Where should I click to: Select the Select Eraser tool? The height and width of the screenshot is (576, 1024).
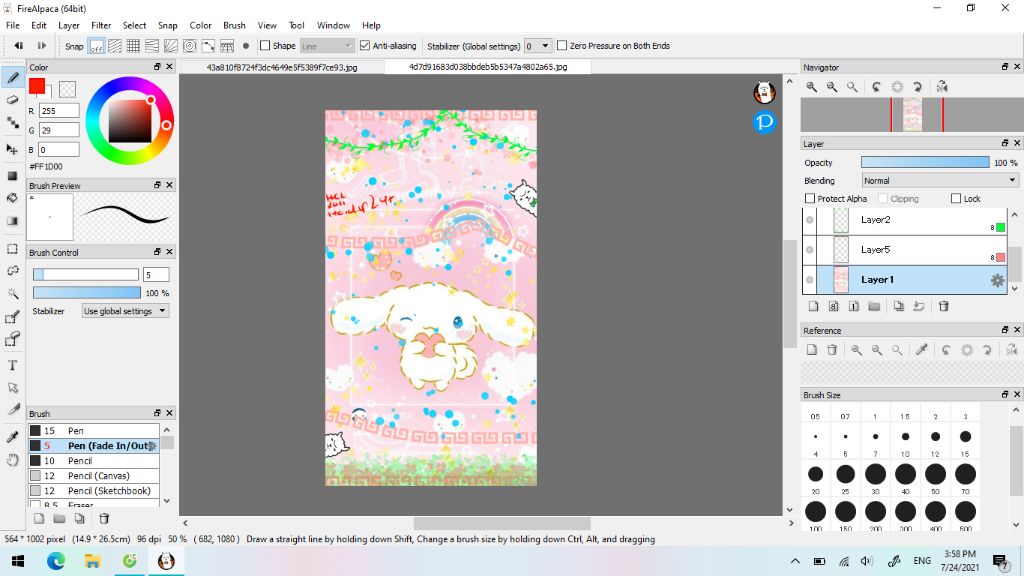click(x=12, y=339)
